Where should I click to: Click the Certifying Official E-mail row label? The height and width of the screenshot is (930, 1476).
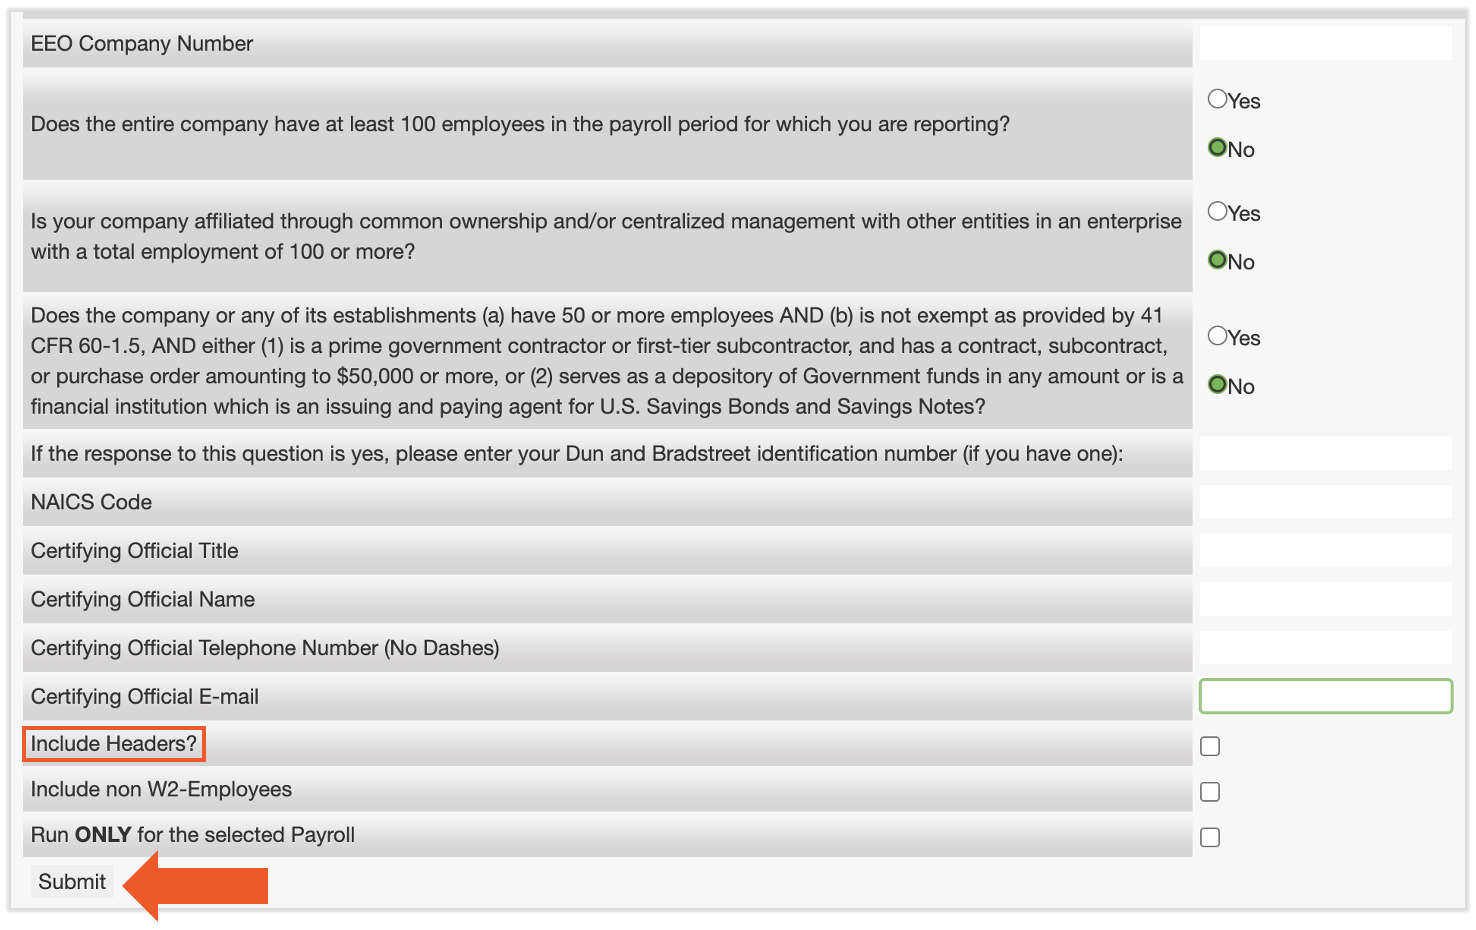[x=144, y=696]
